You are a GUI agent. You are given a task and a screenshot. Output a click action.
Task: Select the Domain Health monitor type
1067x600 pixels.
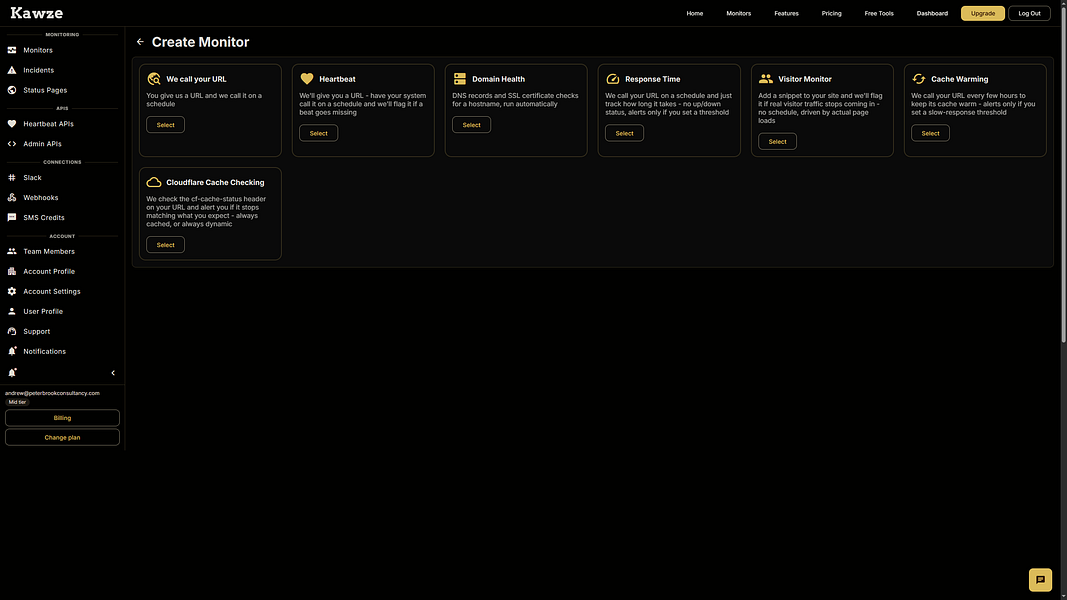472,124
